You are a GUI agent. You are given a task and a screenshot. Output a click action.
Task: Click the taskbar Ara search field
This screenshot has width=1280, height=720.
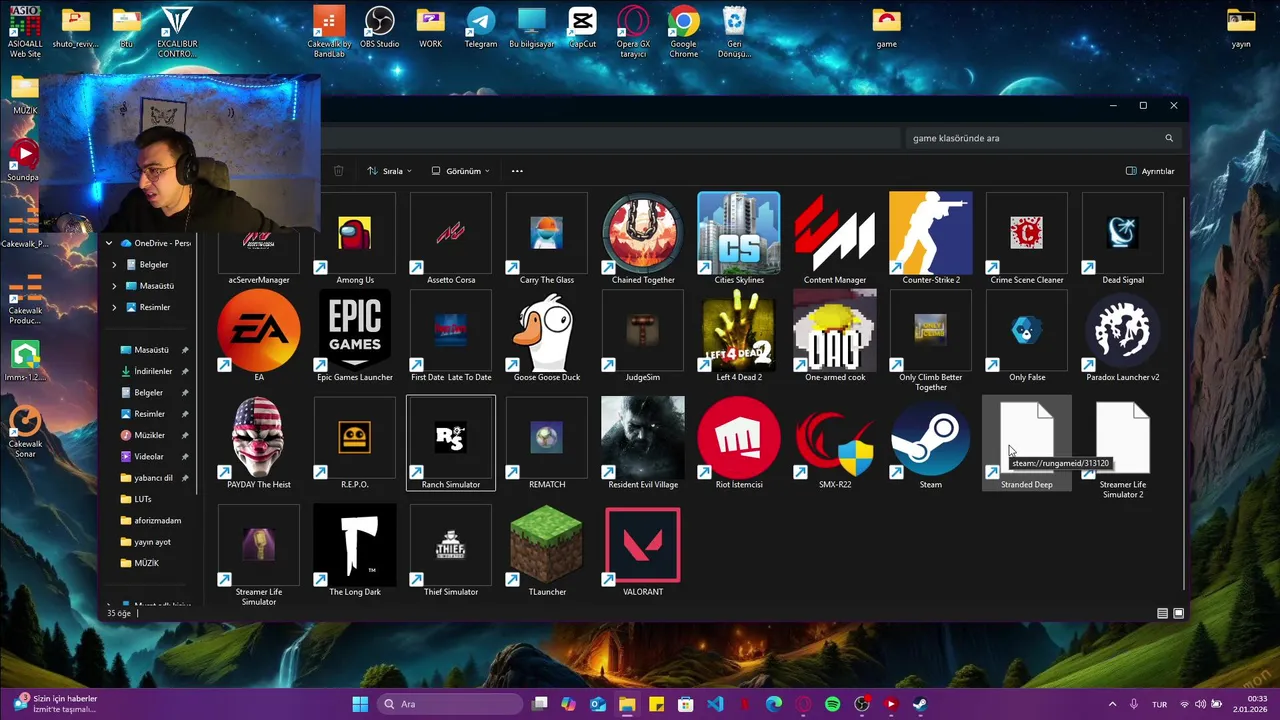[451, 704]
